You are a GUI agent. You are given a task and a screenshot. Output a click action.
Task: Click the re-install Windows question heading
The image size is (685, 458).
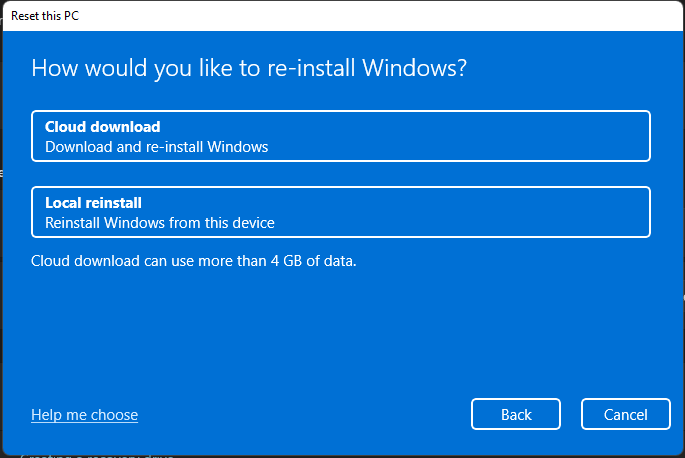(x=250, y=69)
